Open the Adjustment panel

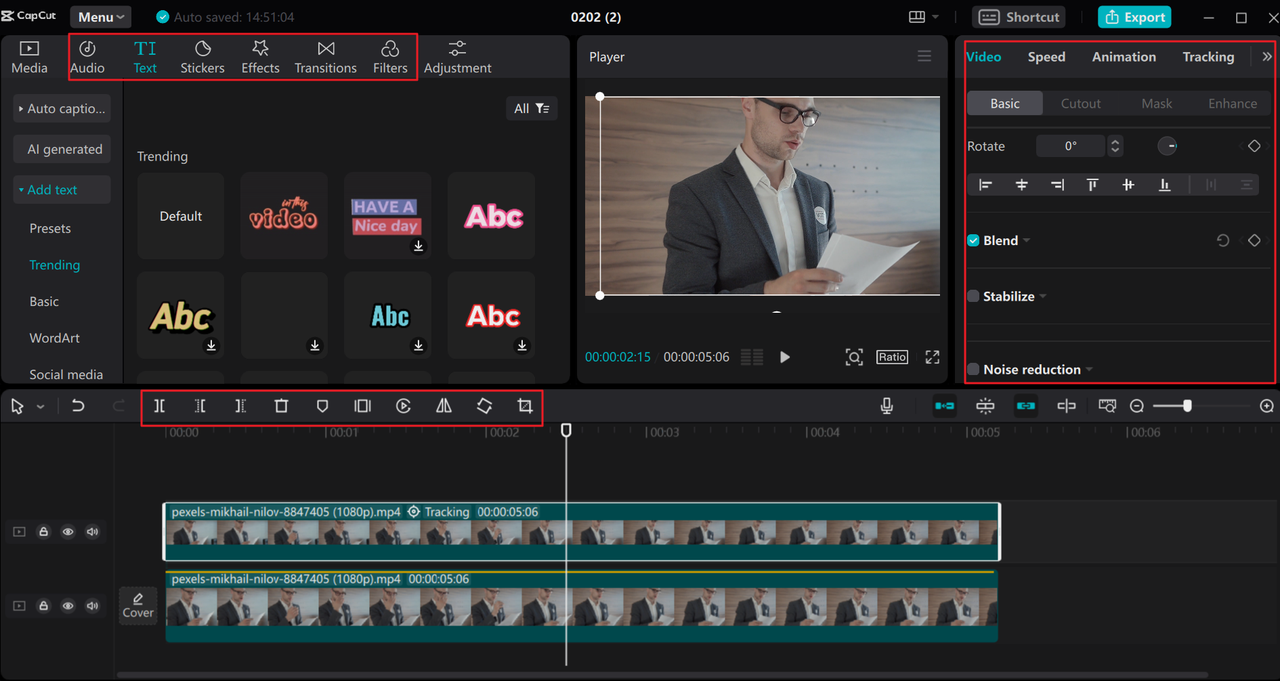(457, 57)
